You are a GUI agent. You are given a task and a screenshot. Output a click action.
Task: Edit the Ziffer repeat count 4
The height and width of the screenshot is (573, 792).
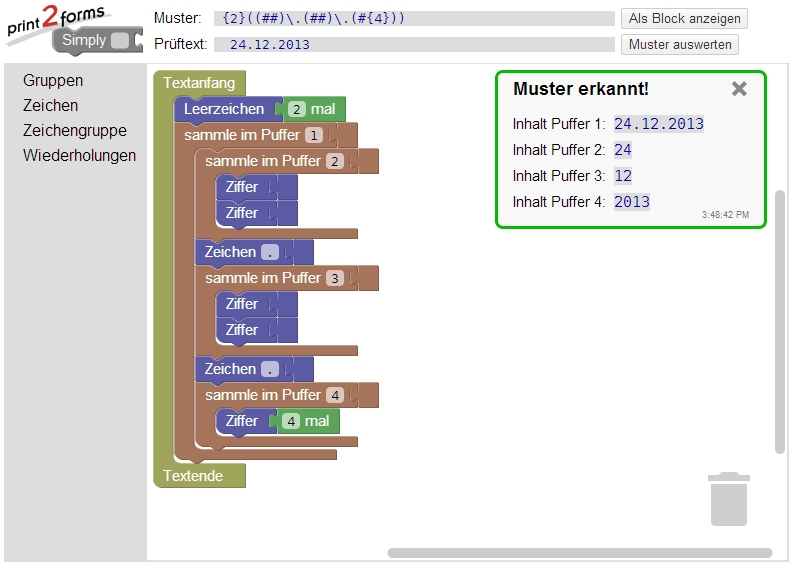point(291,422)
